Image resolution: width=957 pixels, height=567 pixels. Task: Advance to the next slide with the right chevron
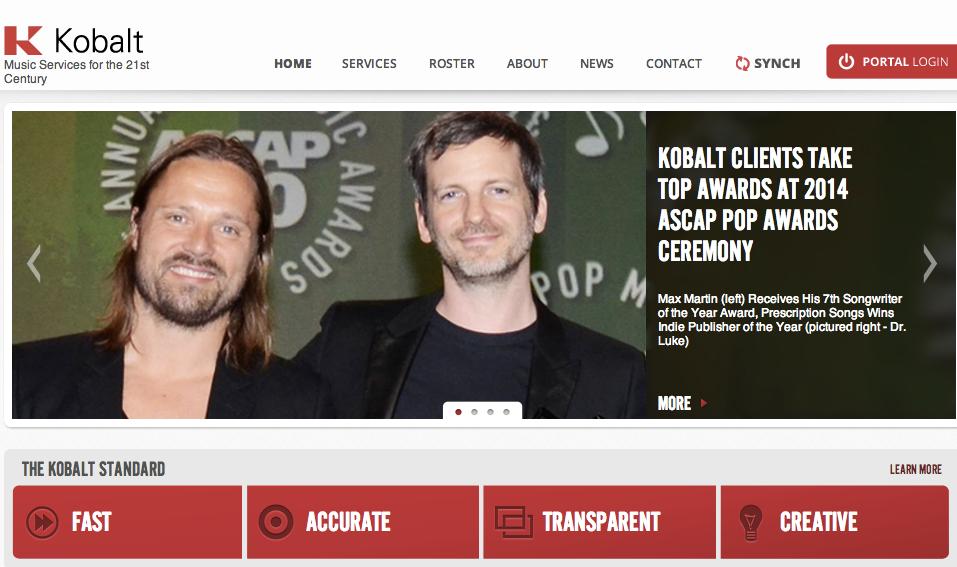coord(929,264)
